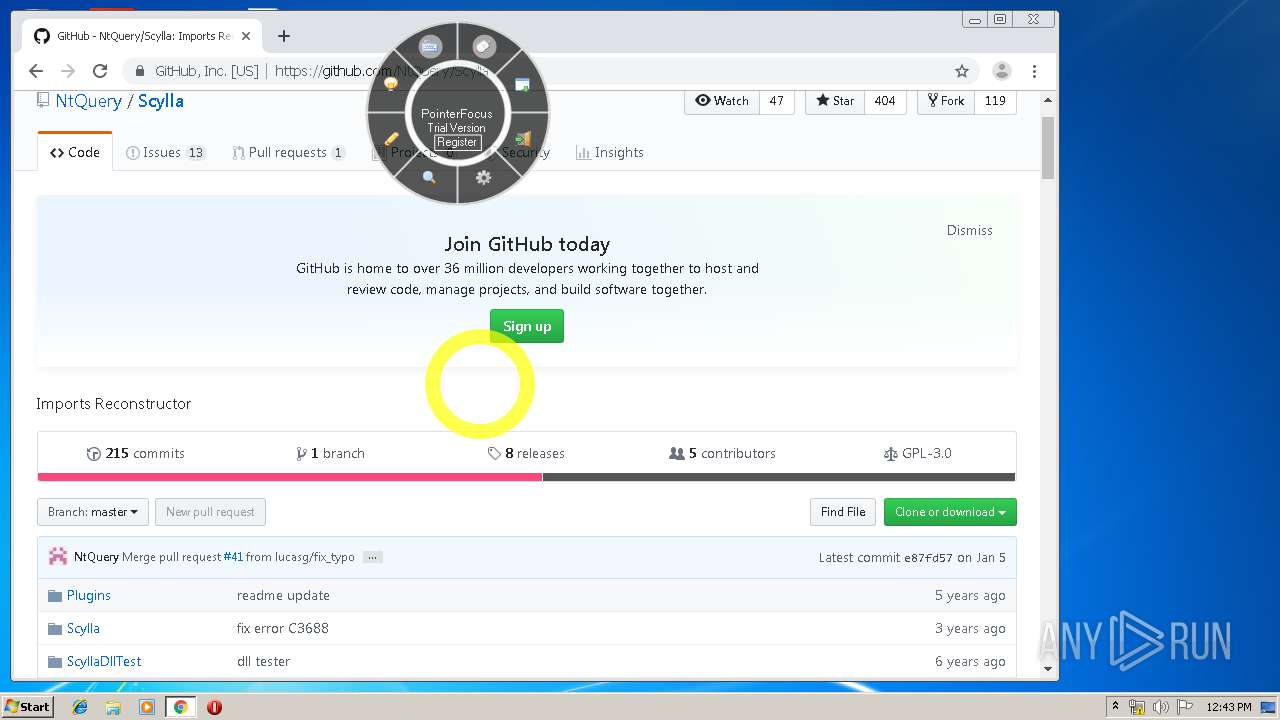Open the volume control in system tray
Image resolution: width=1280 pixels, height=720 pixels.
point(1160,707)
